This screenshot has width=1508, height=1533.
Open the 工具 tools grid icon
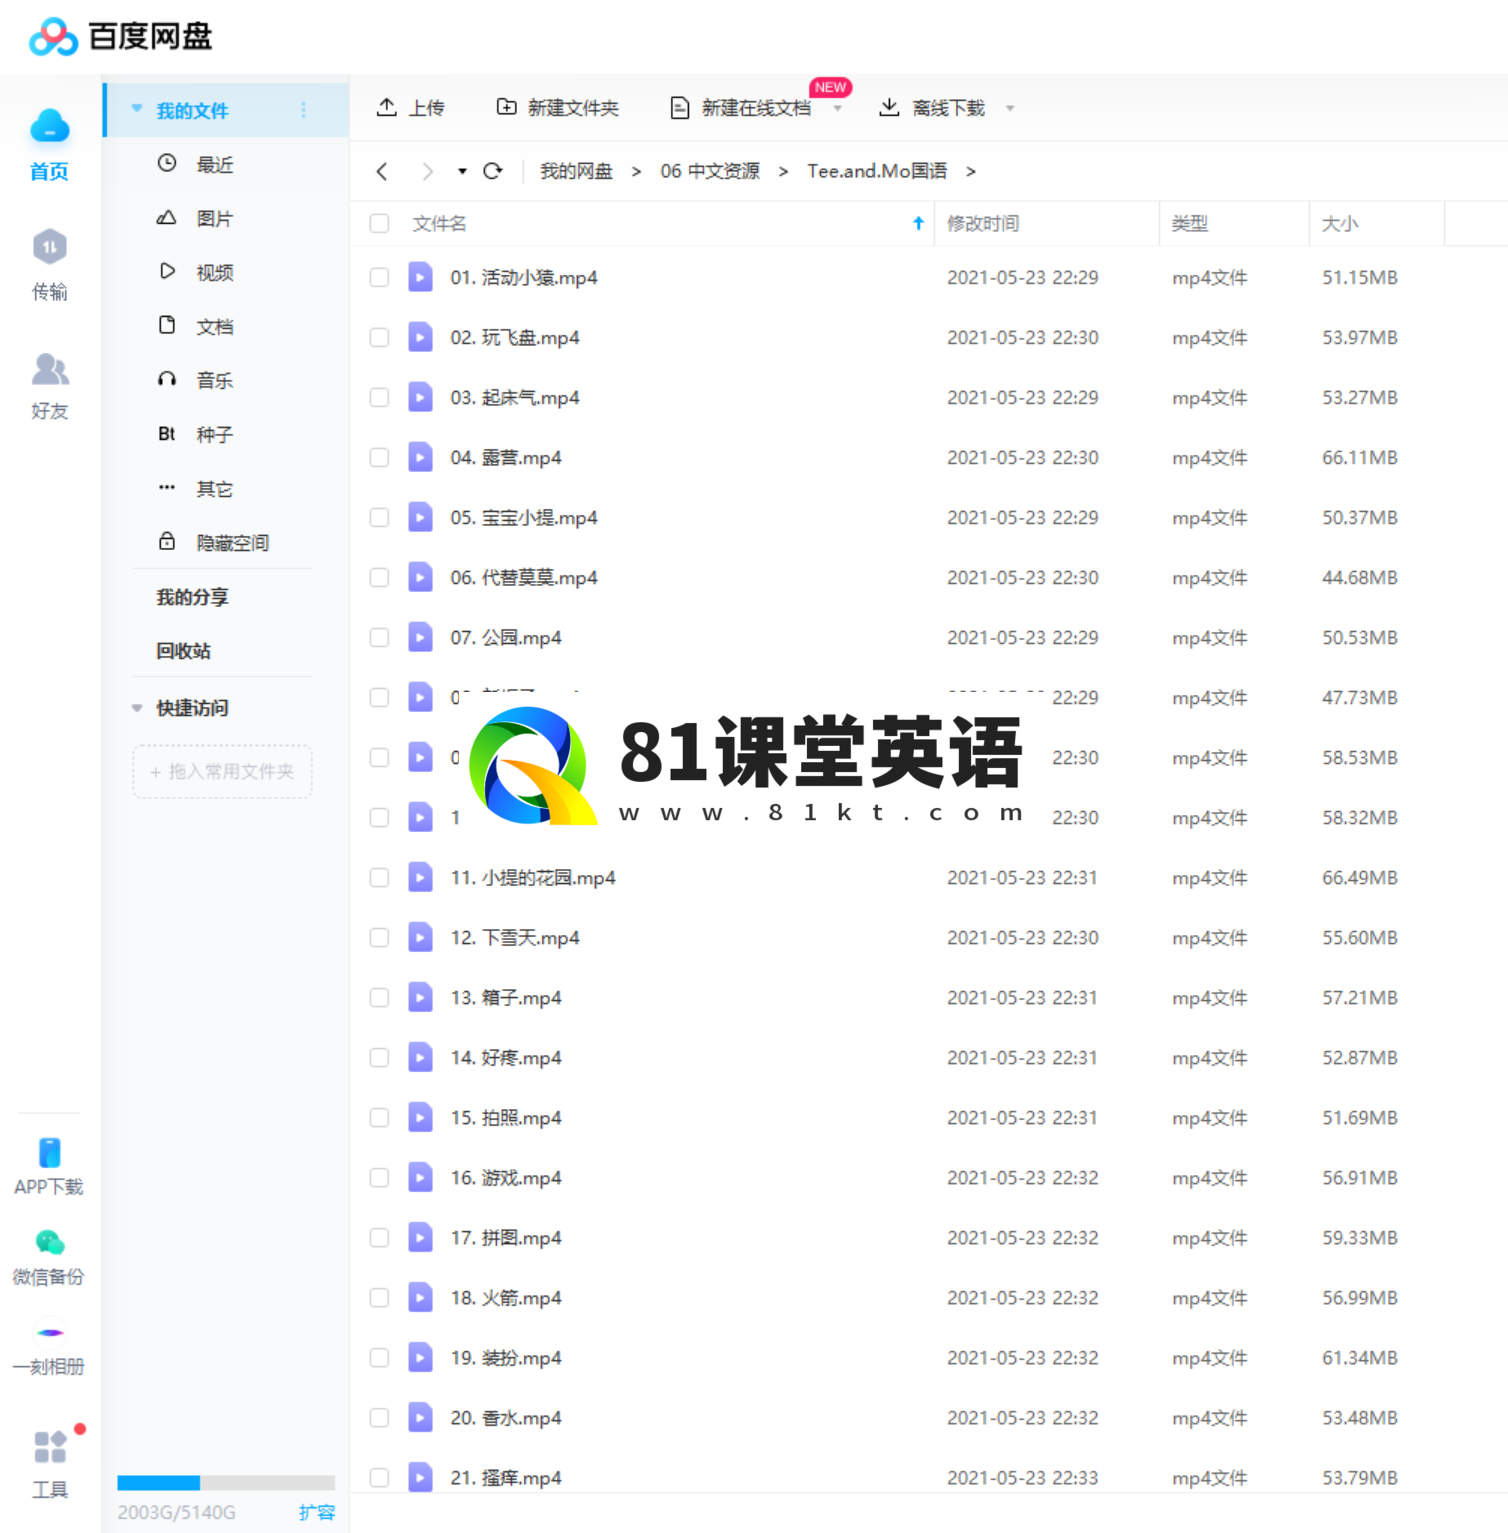click(x=49, y=1446)
